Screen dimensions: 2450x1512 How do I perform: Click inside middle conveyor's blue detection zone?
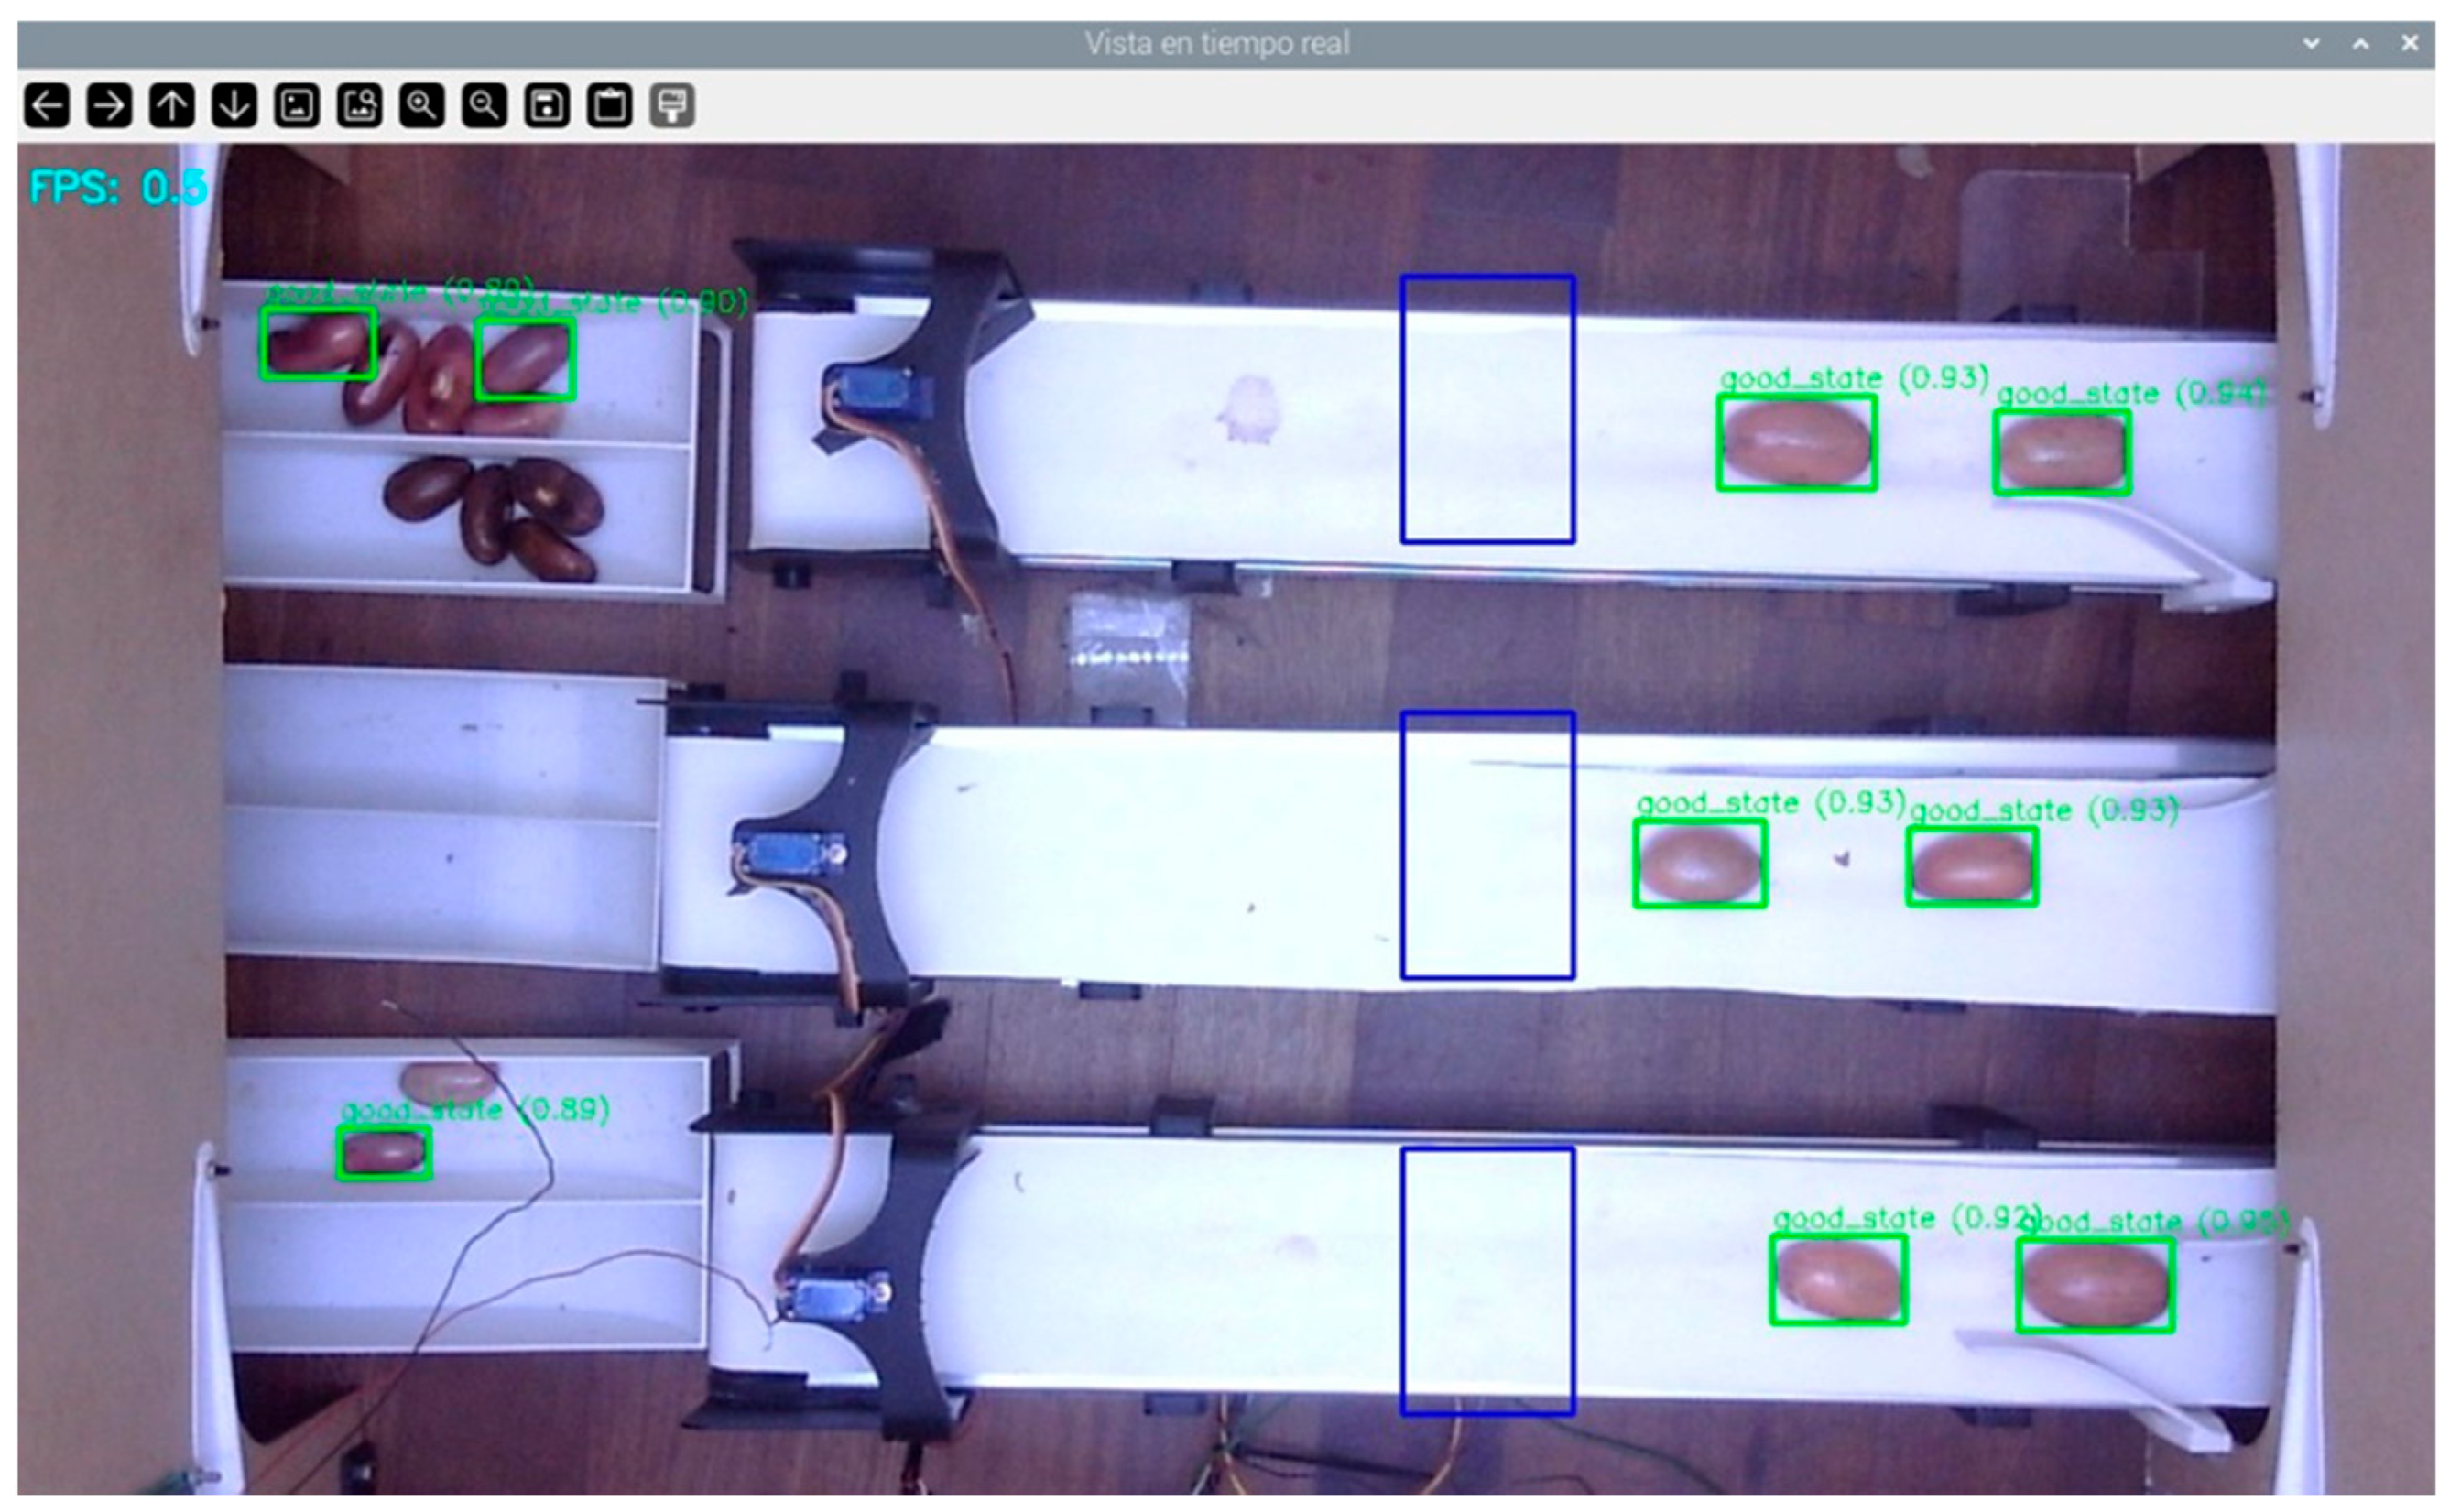coord(1487,845)
